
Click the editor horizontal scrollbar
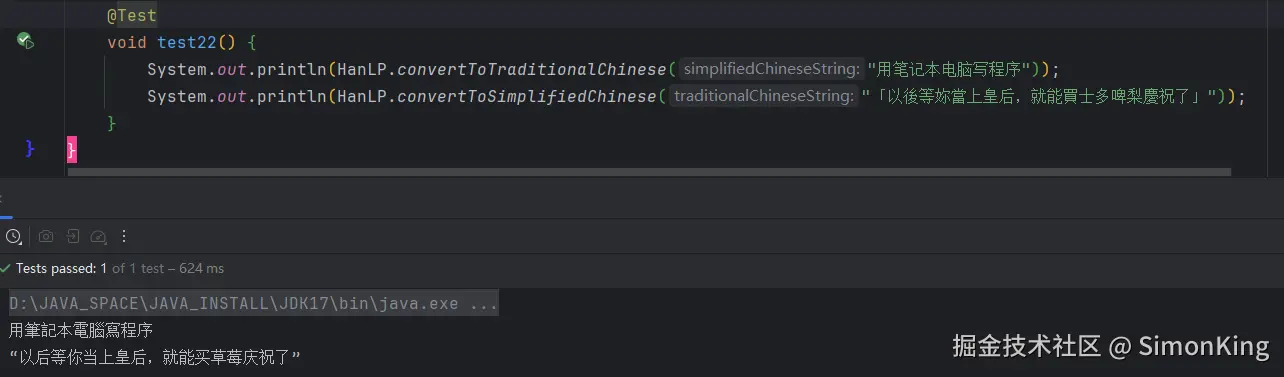coord(648,172)
